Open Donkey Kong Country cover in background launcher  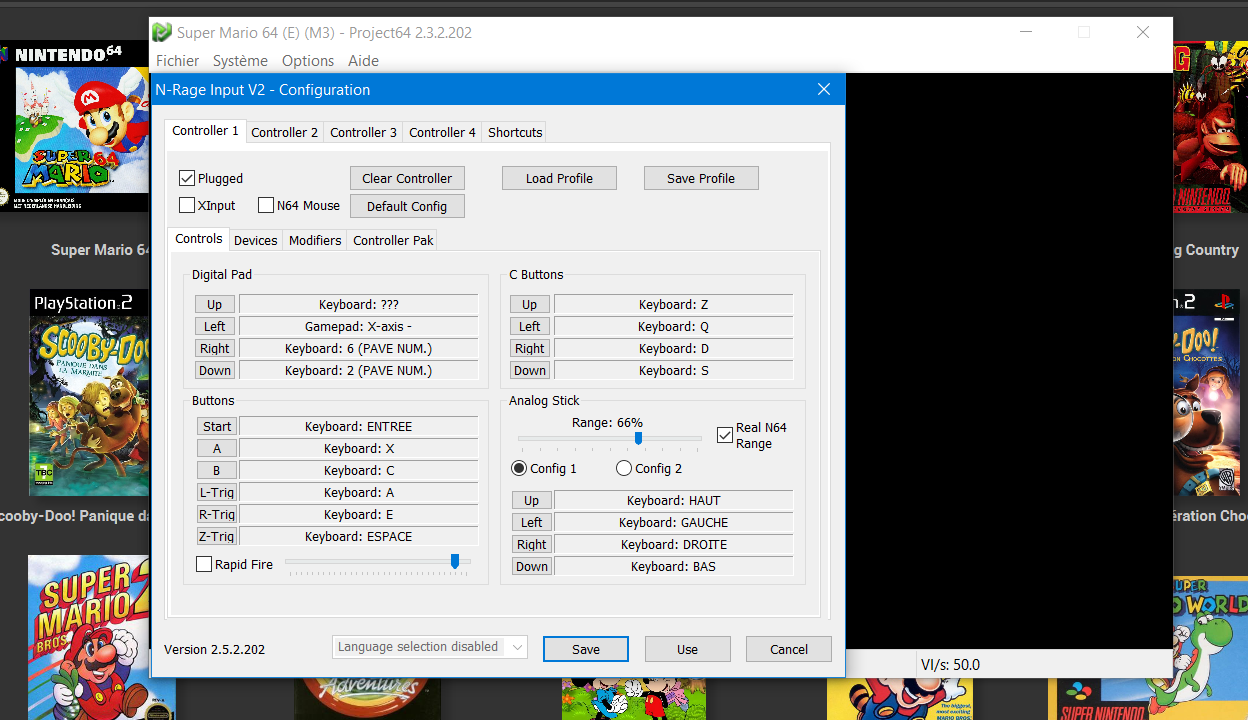coord(1210,127)
